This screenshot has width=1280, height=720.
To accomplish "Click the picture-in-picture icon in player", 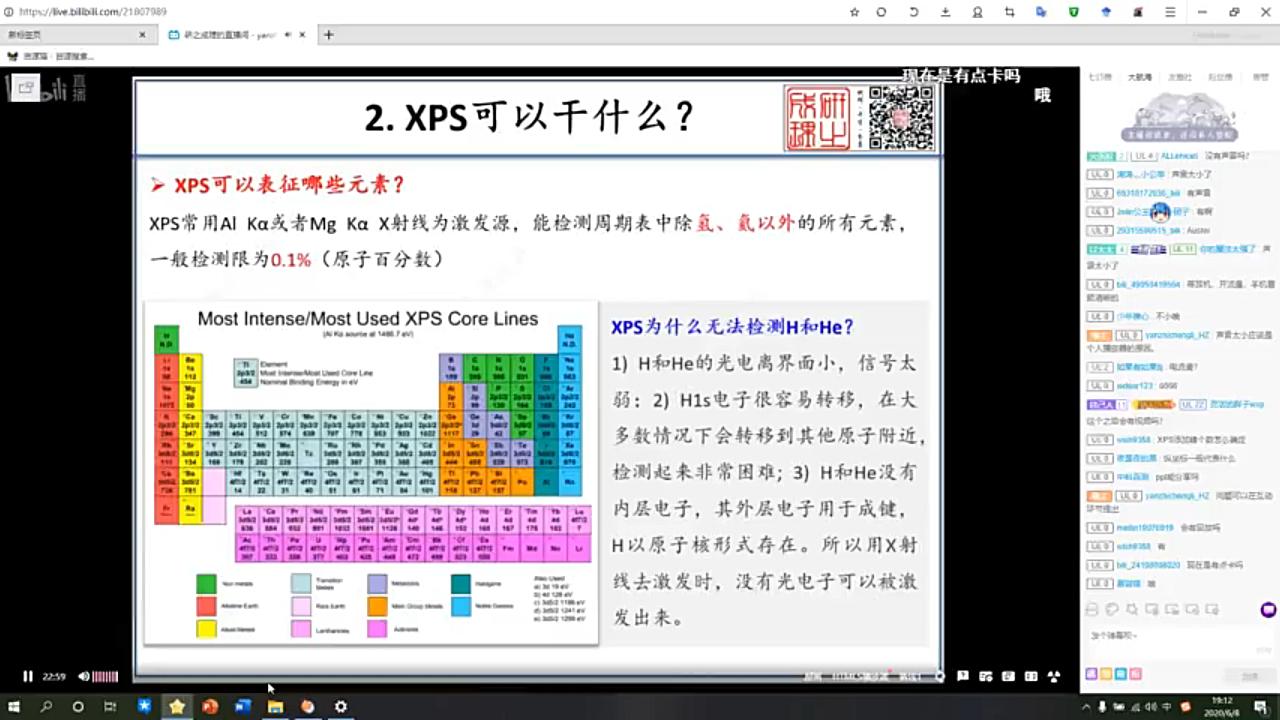I will (1008, 676).
